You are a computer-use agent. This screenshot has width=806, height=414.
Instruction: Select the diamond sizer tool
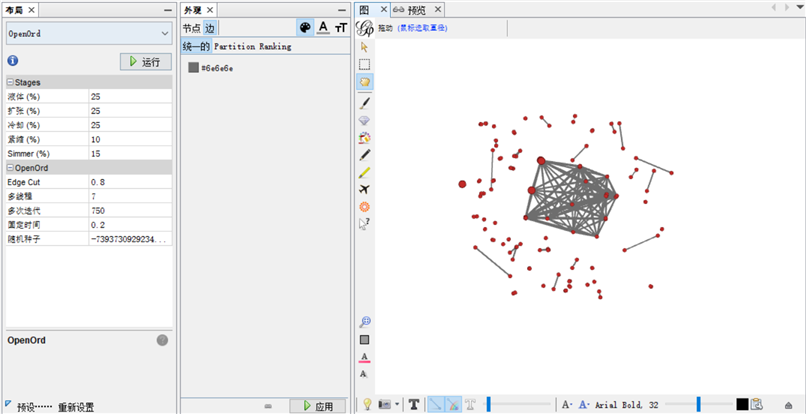click(364, 120)
